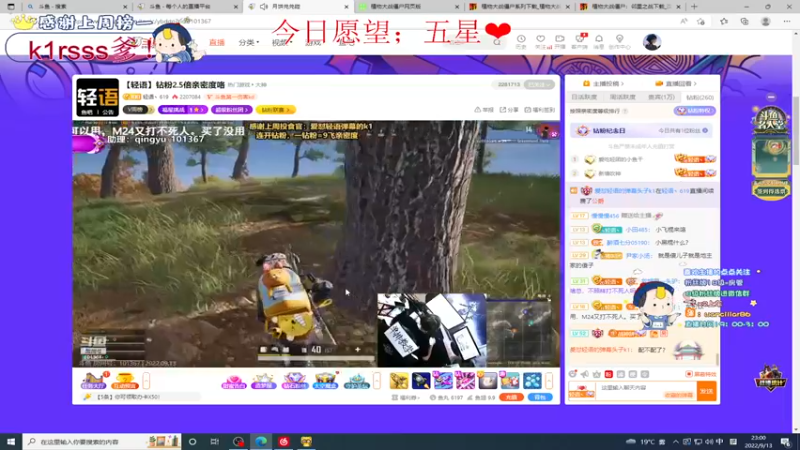Switch to the 贵宾(1万) tab
This screenshot has width=800, height=450.
tap(661, 97)
